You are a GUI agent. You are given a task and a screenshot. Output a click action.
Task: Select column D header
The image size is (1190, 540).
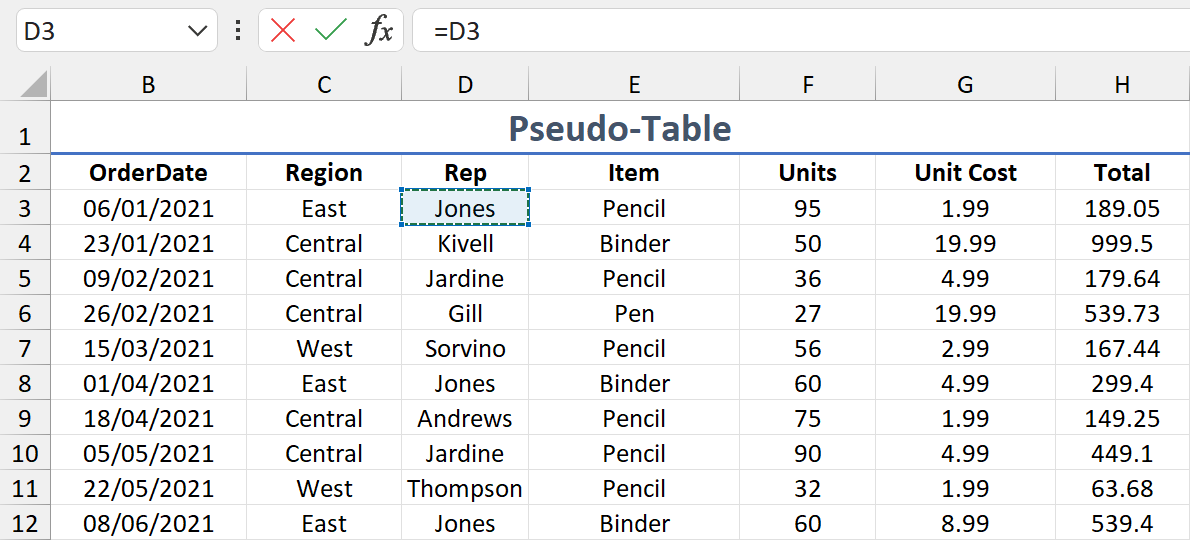click(465, 85)
